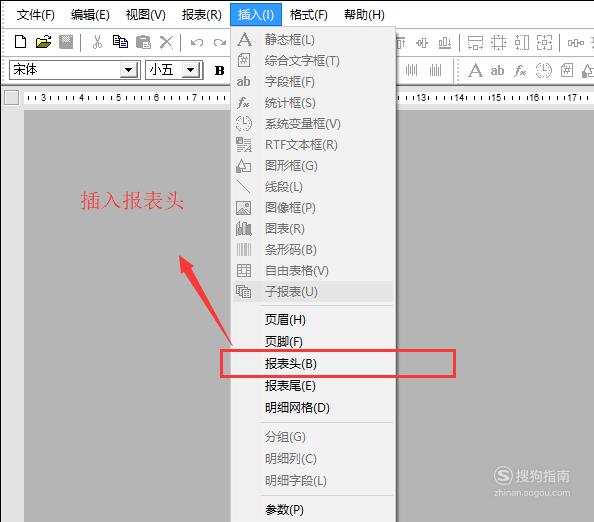Choose 分组(G) menu entry
Viewport: 594px width, 522px height.
pos(313,437)
